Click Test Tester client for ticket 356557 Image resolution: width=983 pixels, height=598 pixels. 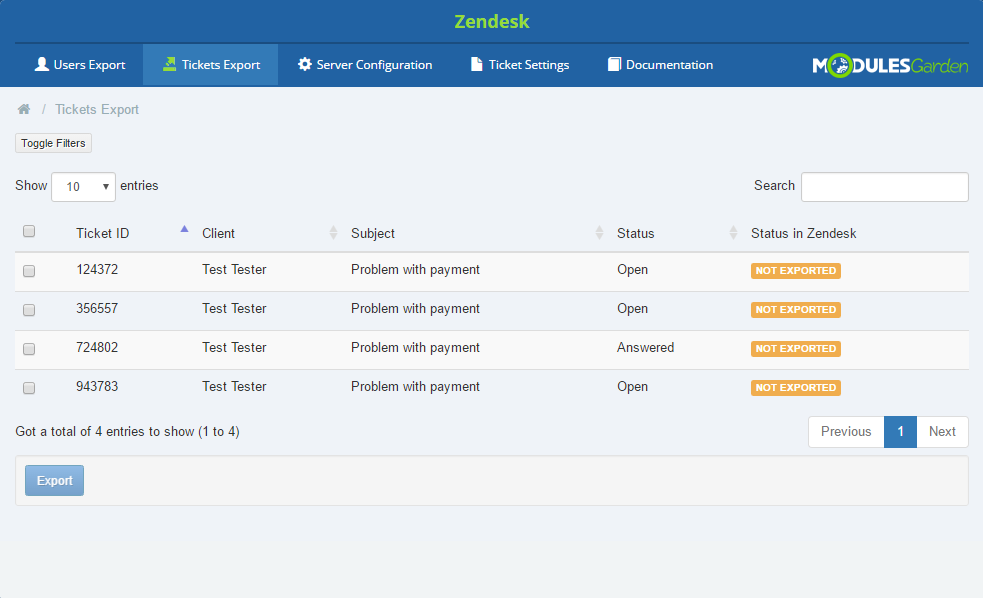pyautogui.click(x=234, y=308)
